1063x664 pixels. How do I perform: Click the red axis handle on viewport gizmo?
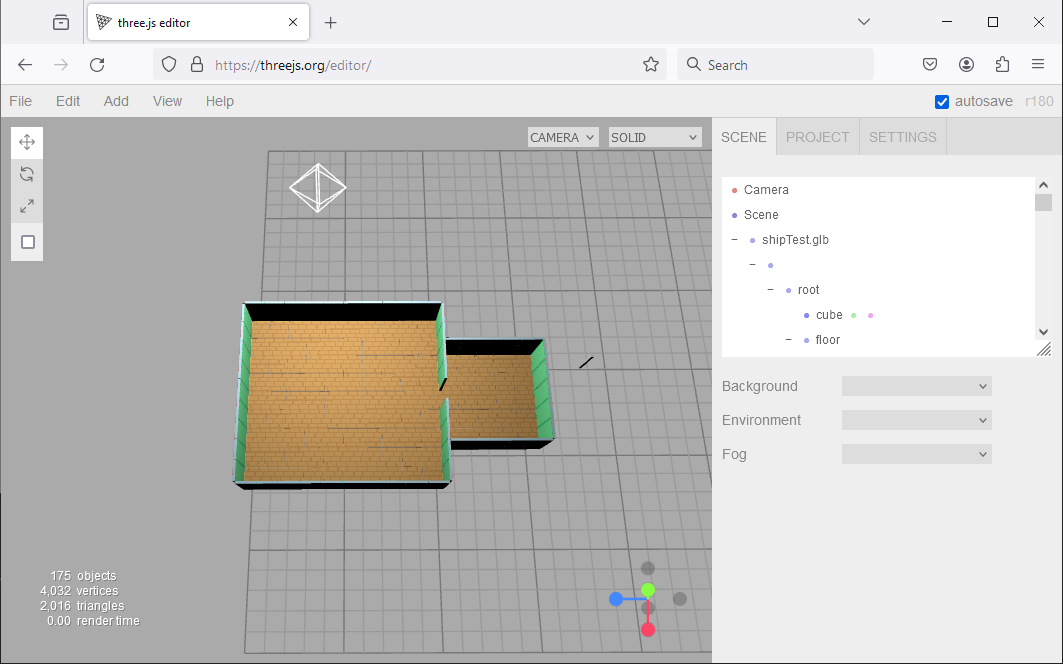[x=648, y=629]
